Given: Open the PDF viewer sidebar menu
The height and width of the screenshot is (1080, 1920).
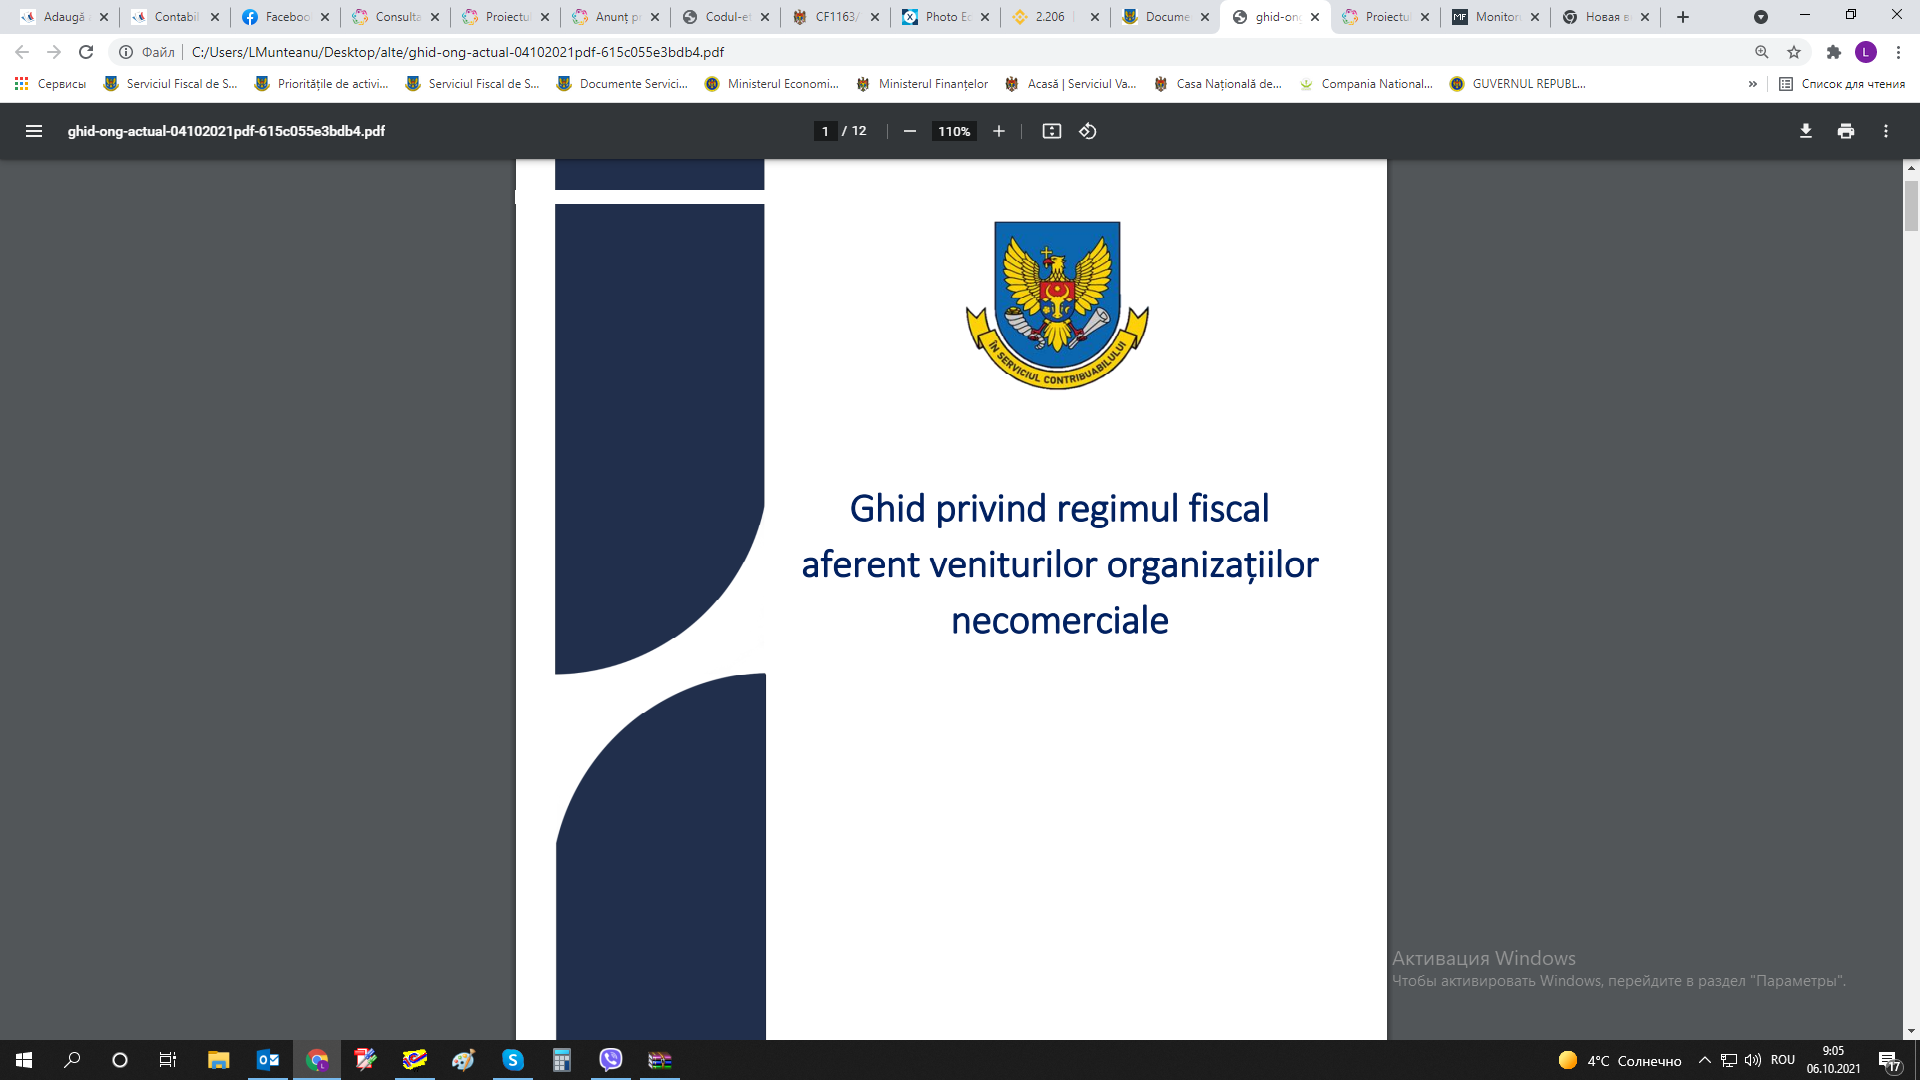Looking at the screenshot, I should [x=34, y=131].
